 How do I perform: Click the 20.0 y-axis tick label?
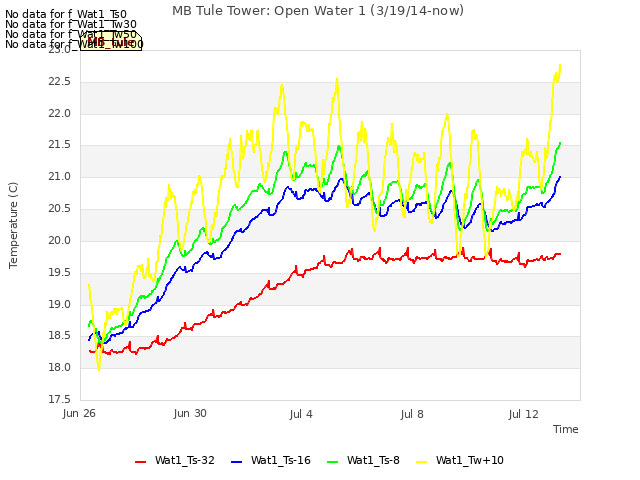(x=59, y=240)
